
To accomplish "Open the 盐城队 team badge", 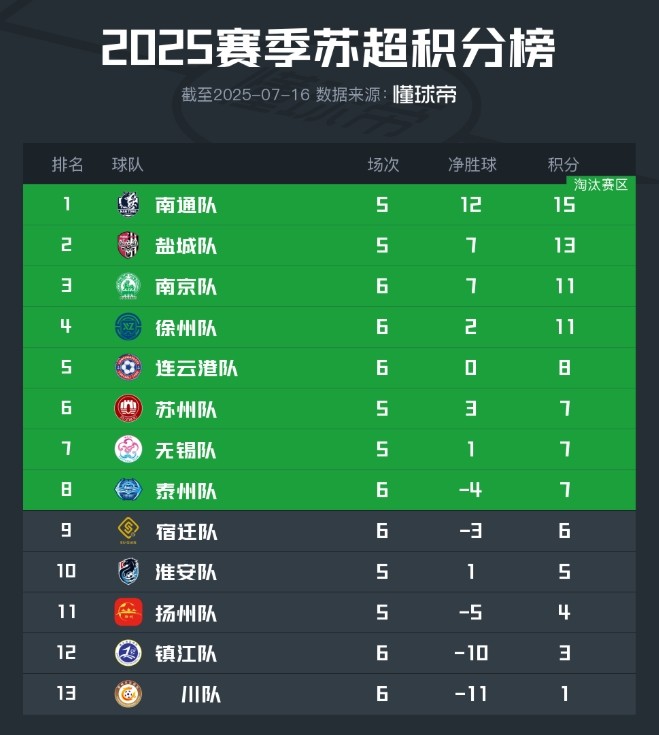I will [129, 246].
